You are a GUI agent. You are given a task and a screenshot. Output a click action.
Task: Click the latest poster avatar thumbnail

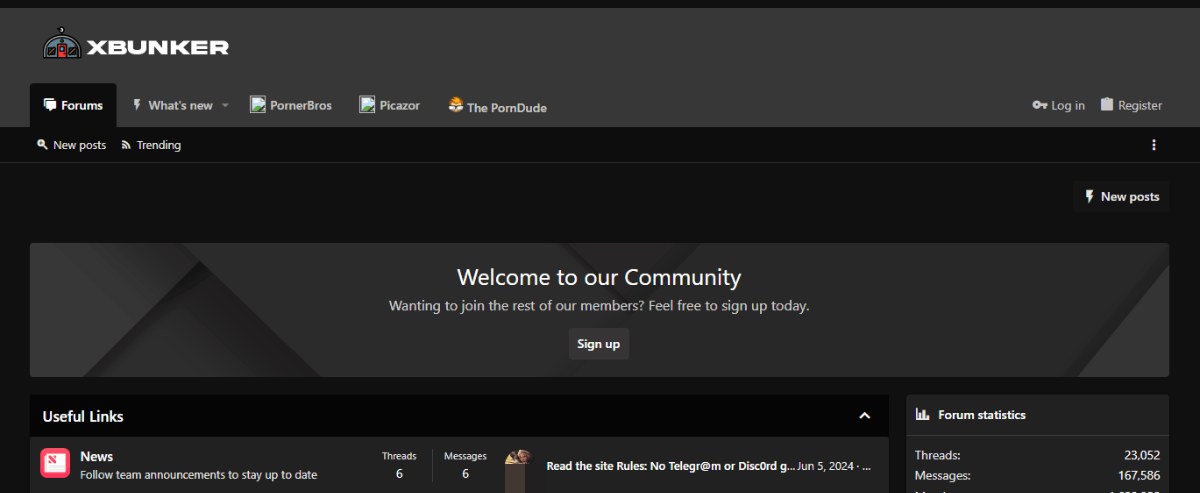pyautogui.click(x=517, y=466)
